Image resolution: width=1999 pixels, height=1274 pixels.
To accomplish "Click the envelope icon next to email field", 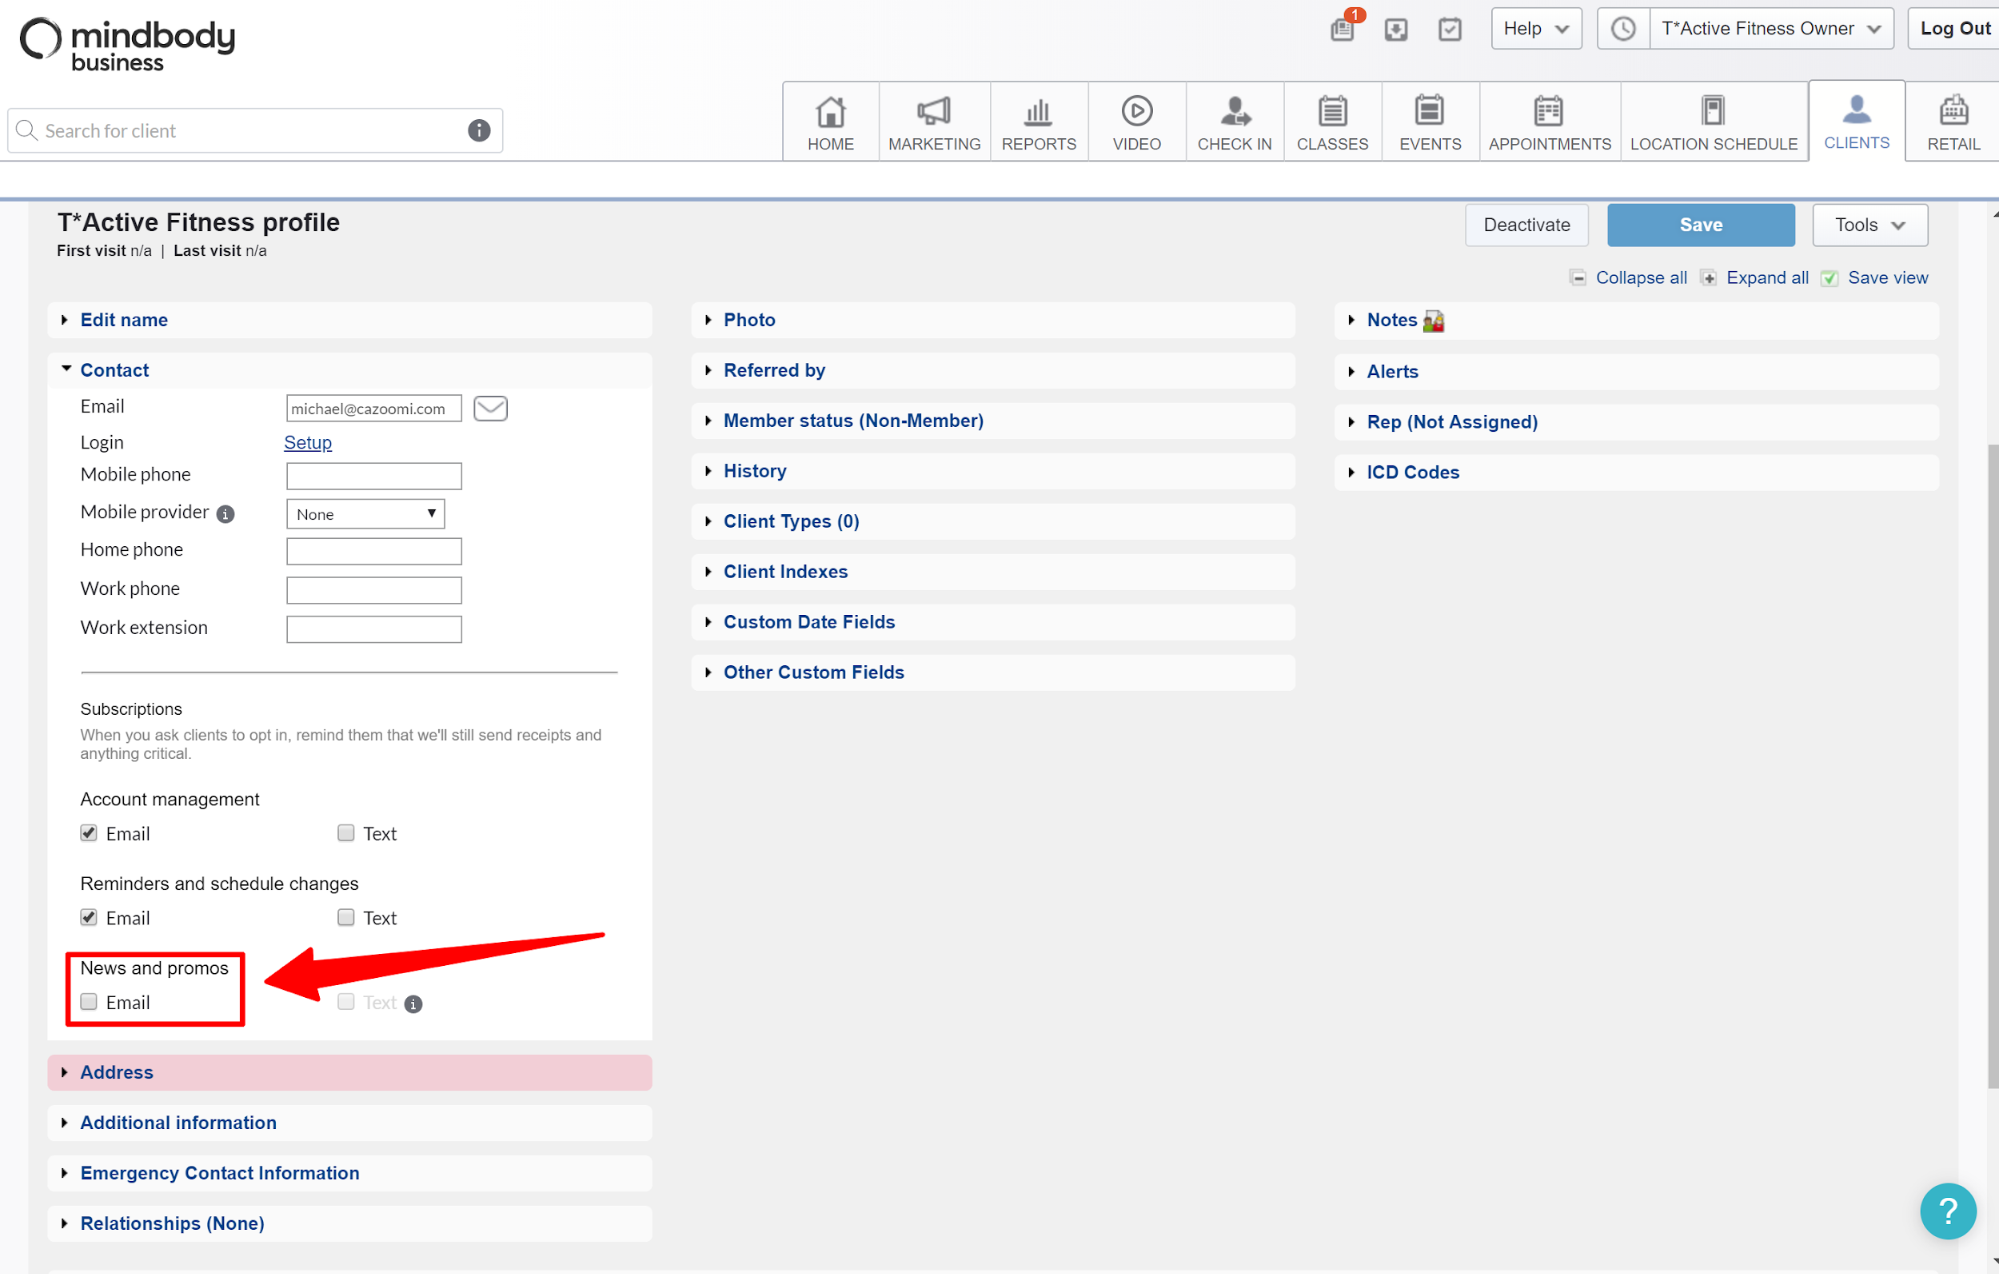I will (x=490, y=408).
